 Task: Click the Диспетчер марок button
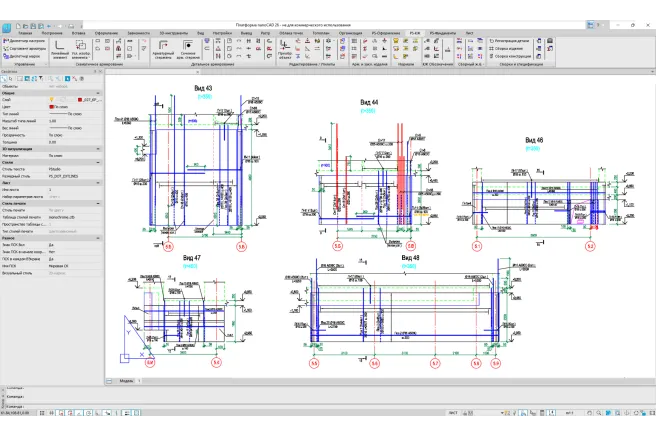tap(27, 54)
